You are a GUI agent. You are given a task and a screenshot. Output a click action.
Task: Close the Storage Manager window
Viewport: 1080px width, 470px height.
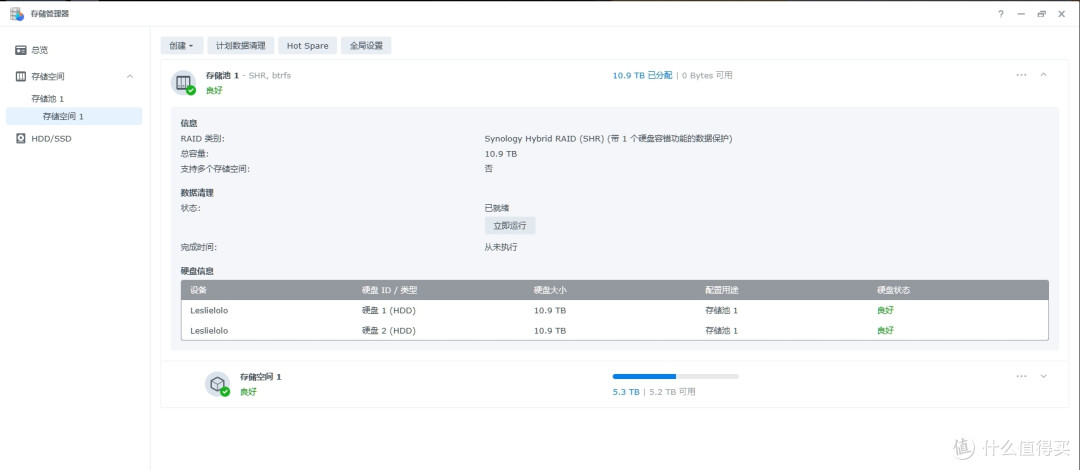pos(1061,14)
